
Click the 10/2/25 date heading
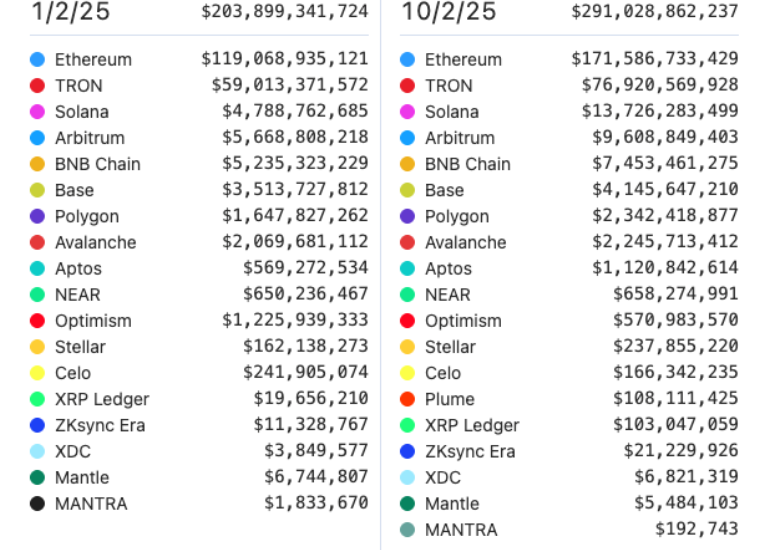coord(448,12)
